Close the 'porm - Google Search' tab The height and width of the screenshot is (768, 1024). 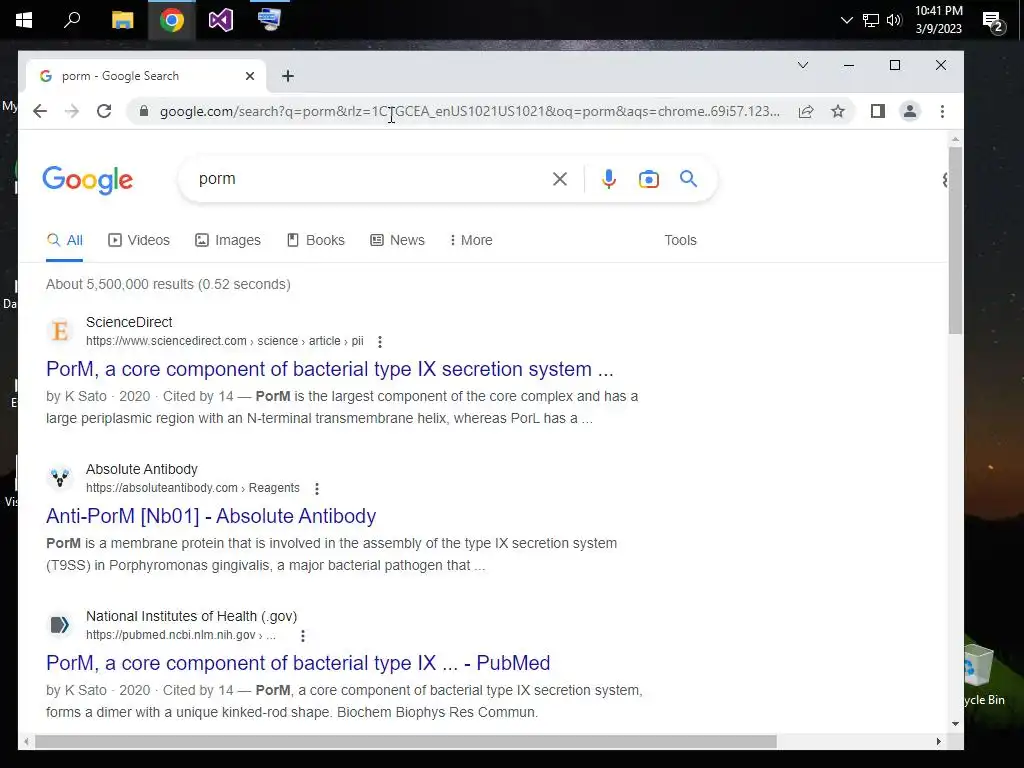coord(249,76)
